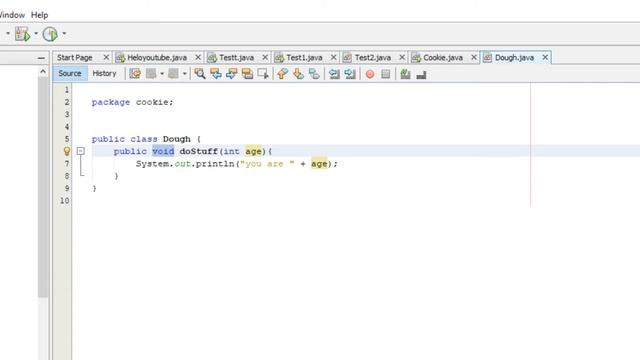This screenshot has width=640, height=360.
Task: Click Find Next Occurrence icon
Action: (231, 74)
